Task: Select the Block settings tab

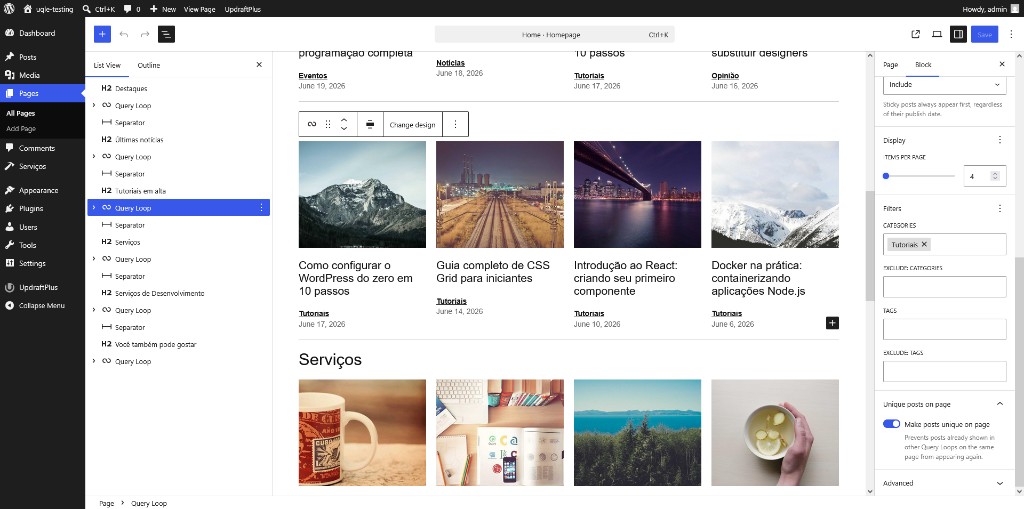Action: click(923, 64)
